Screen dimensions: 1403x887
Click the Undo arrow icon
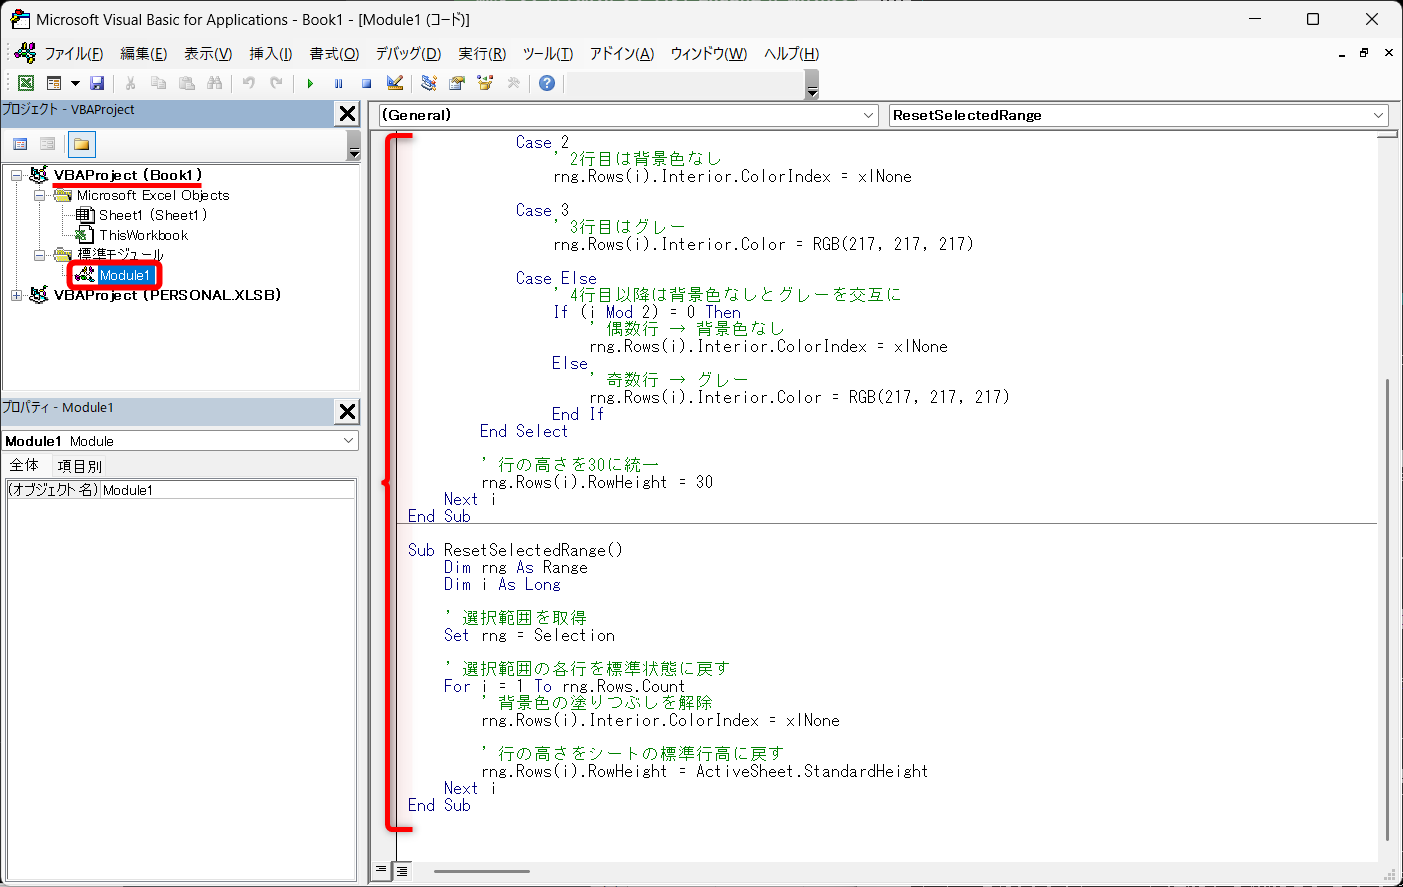coord(248,83)
